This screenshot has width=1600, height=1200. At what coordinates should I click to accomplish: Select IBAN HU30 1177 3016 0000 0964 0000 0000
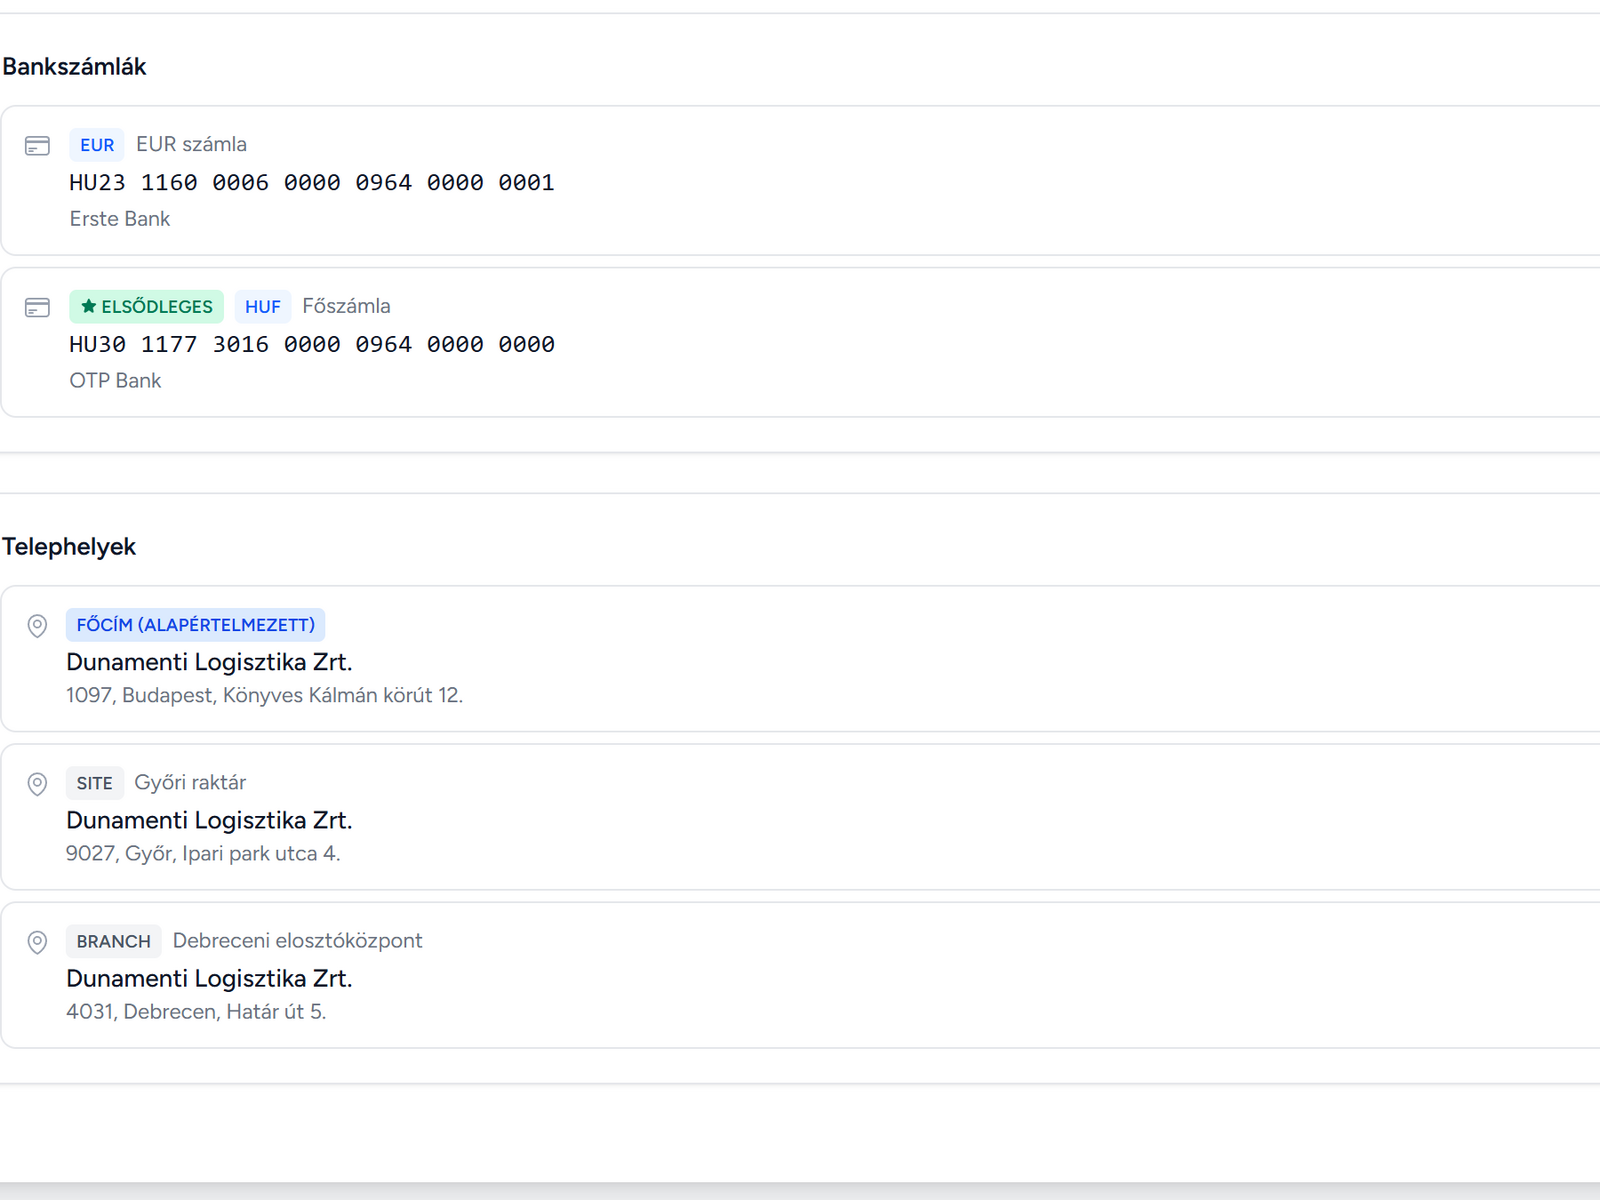312,345
